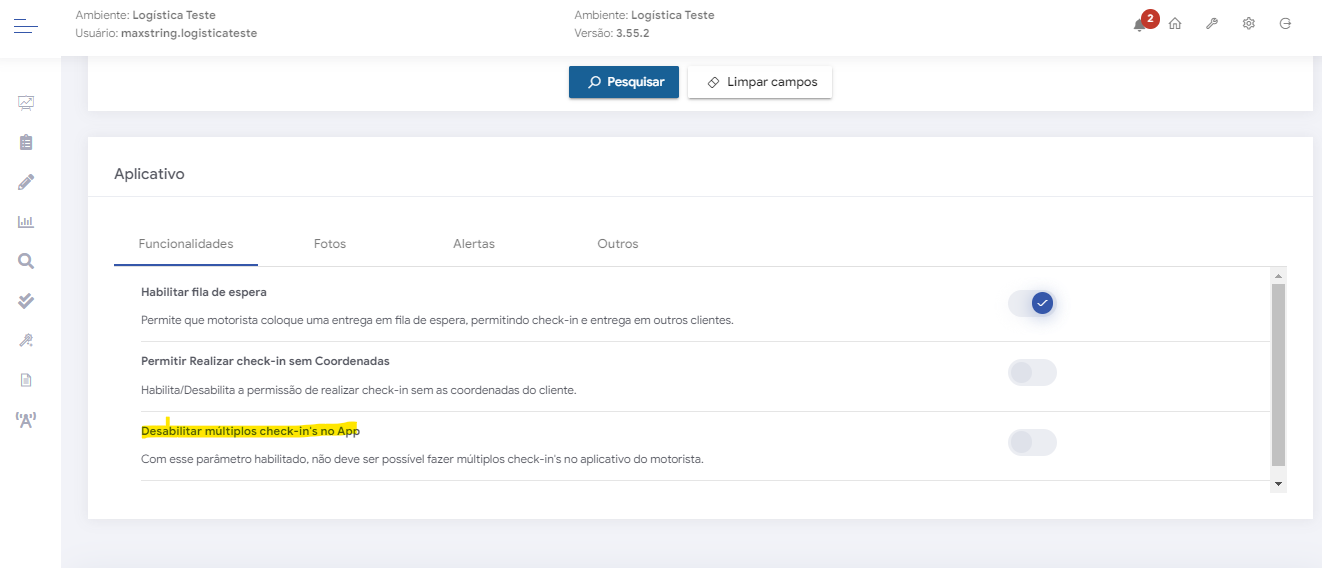Select the pencil edit icon in sidebar

pos(27,182)
